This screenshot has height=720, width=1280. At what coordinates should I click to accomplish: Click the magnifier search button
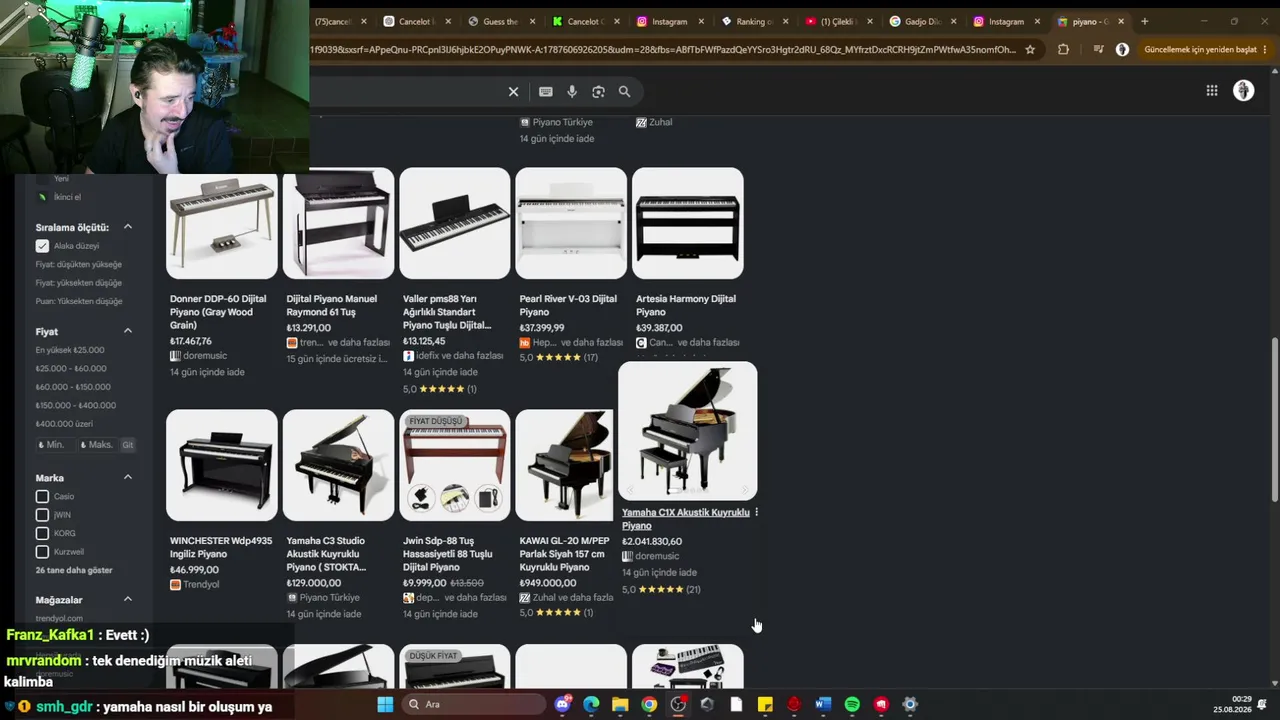coord(624,92)
